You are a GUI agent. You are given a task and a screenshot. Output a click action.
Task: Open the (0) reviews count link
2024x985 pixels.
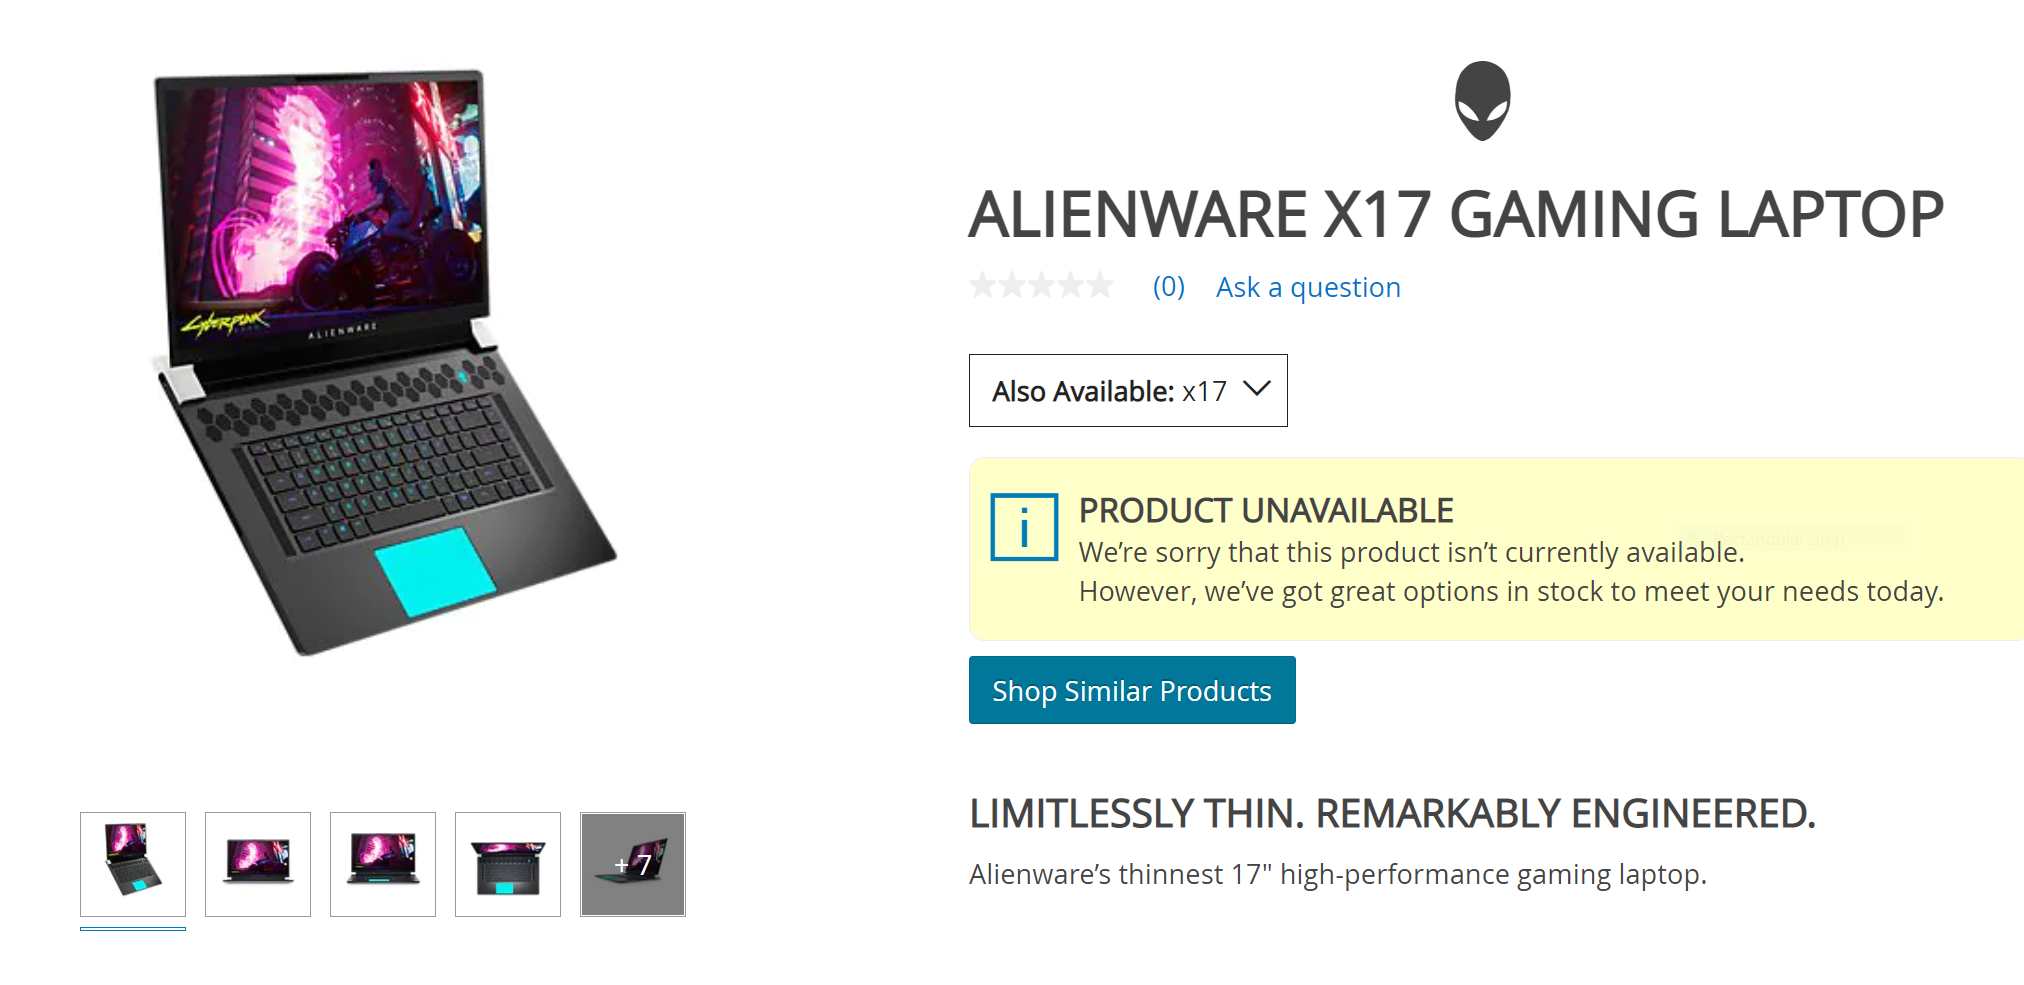[1168, 287]
